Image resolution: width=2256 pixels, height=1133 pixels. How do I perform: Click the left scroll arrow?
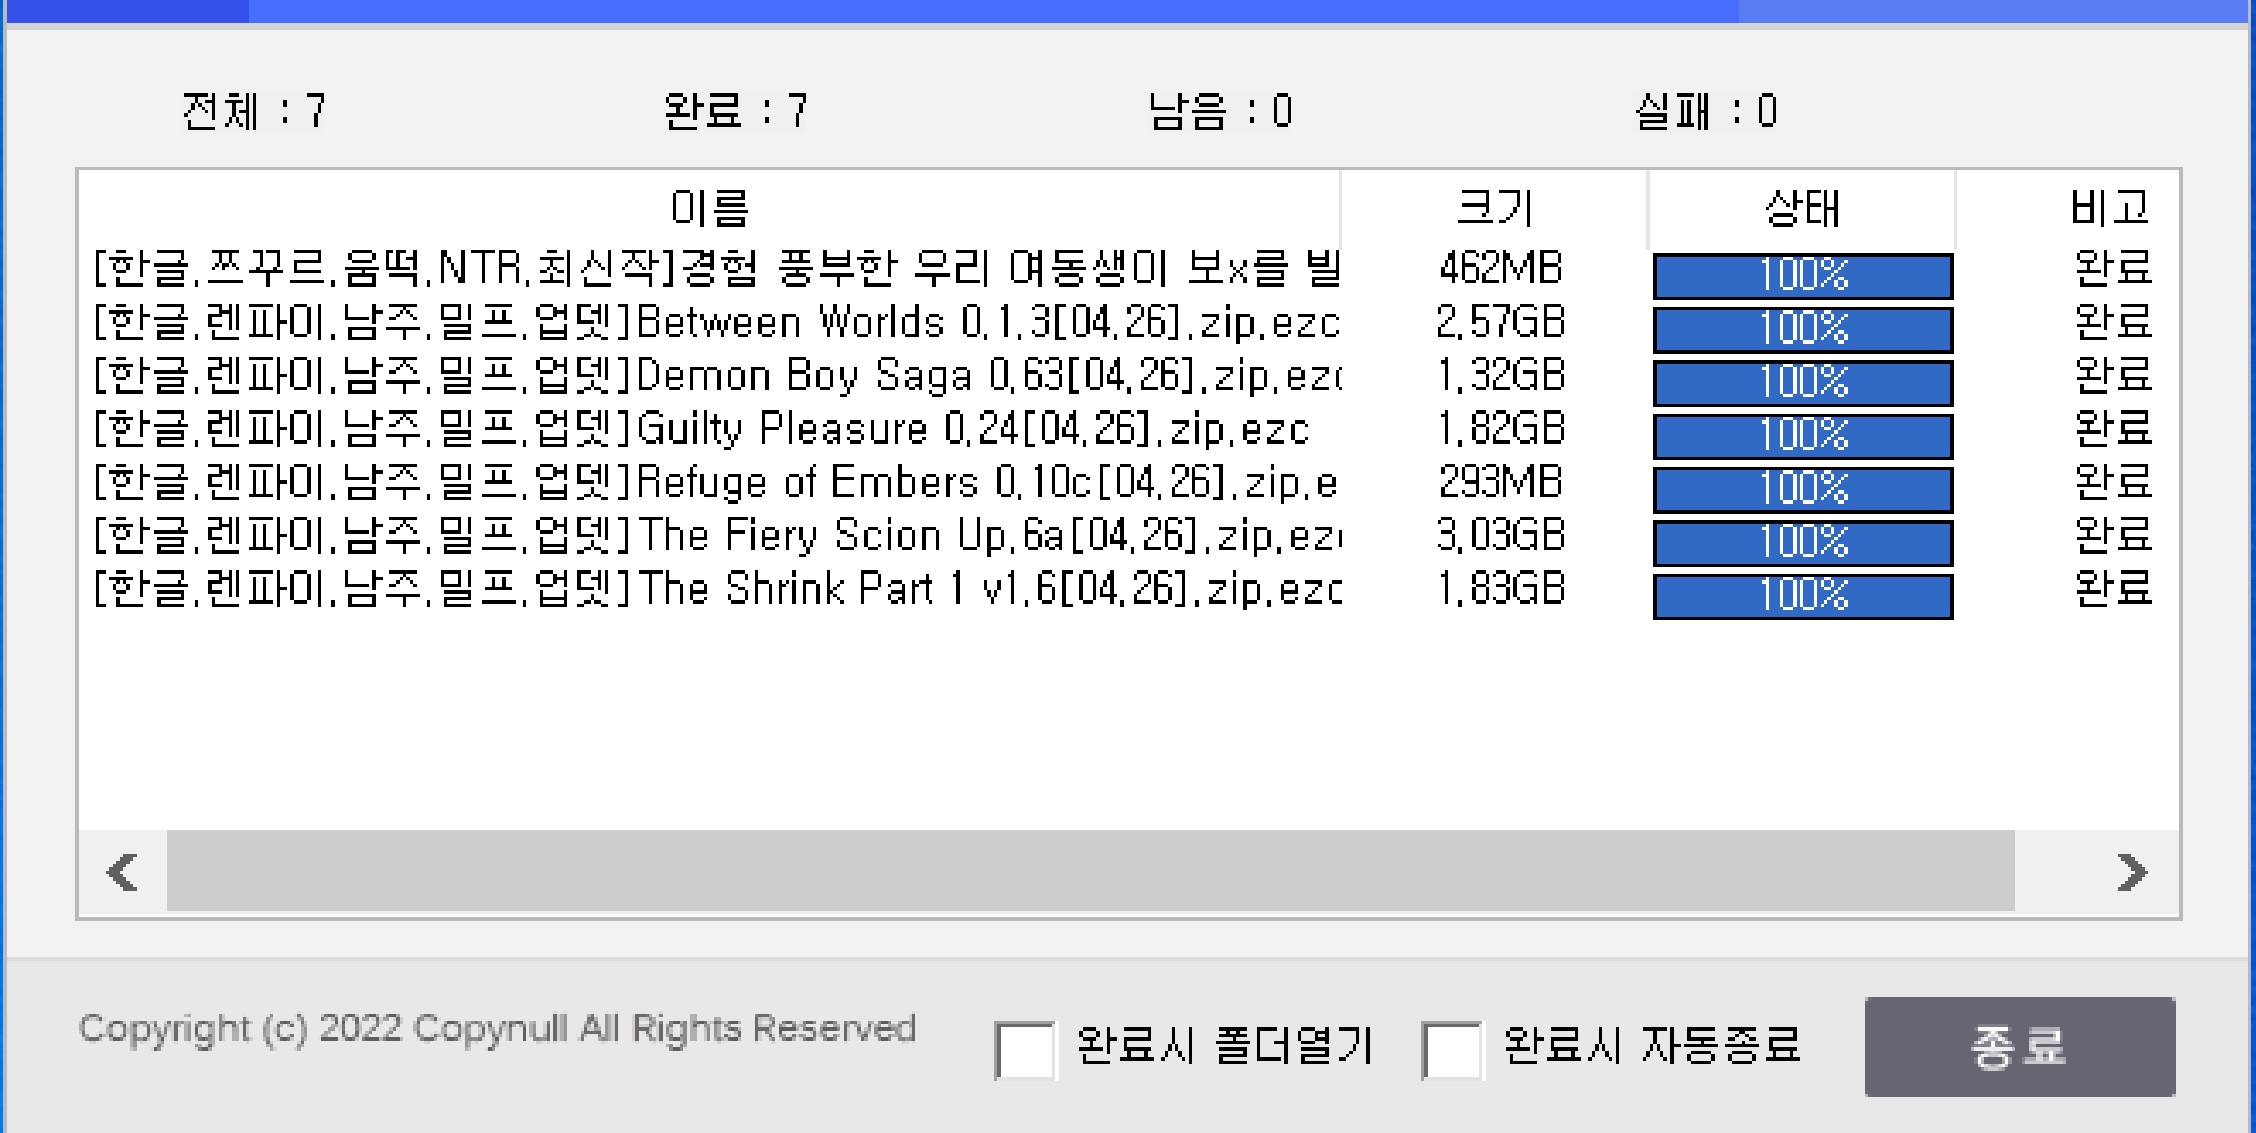(122, 872)
